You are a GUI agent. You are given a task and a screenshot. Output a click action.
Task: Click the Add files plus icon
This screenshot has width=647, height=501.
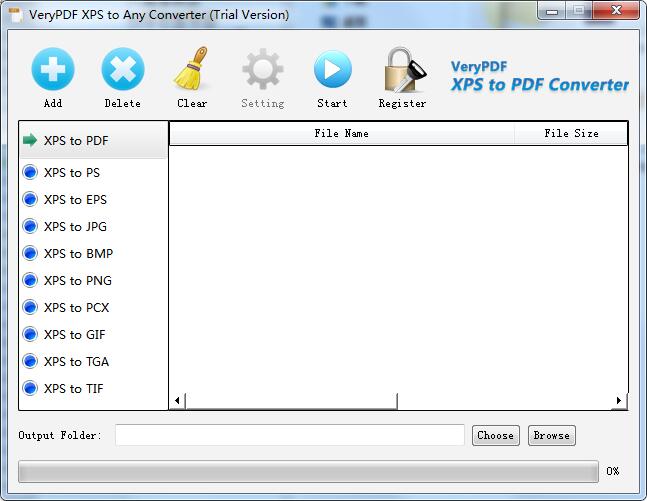point(53,70)
